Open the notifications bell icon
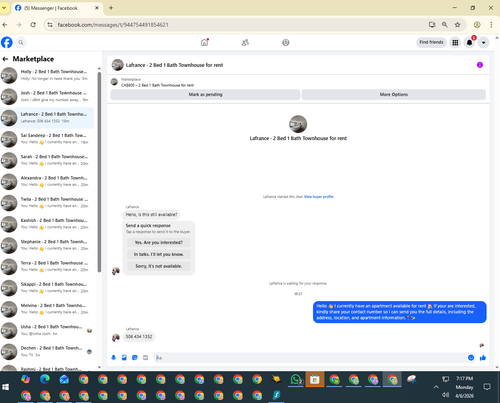The height and width of the screenshot is (403, 500). click(469, 42)
